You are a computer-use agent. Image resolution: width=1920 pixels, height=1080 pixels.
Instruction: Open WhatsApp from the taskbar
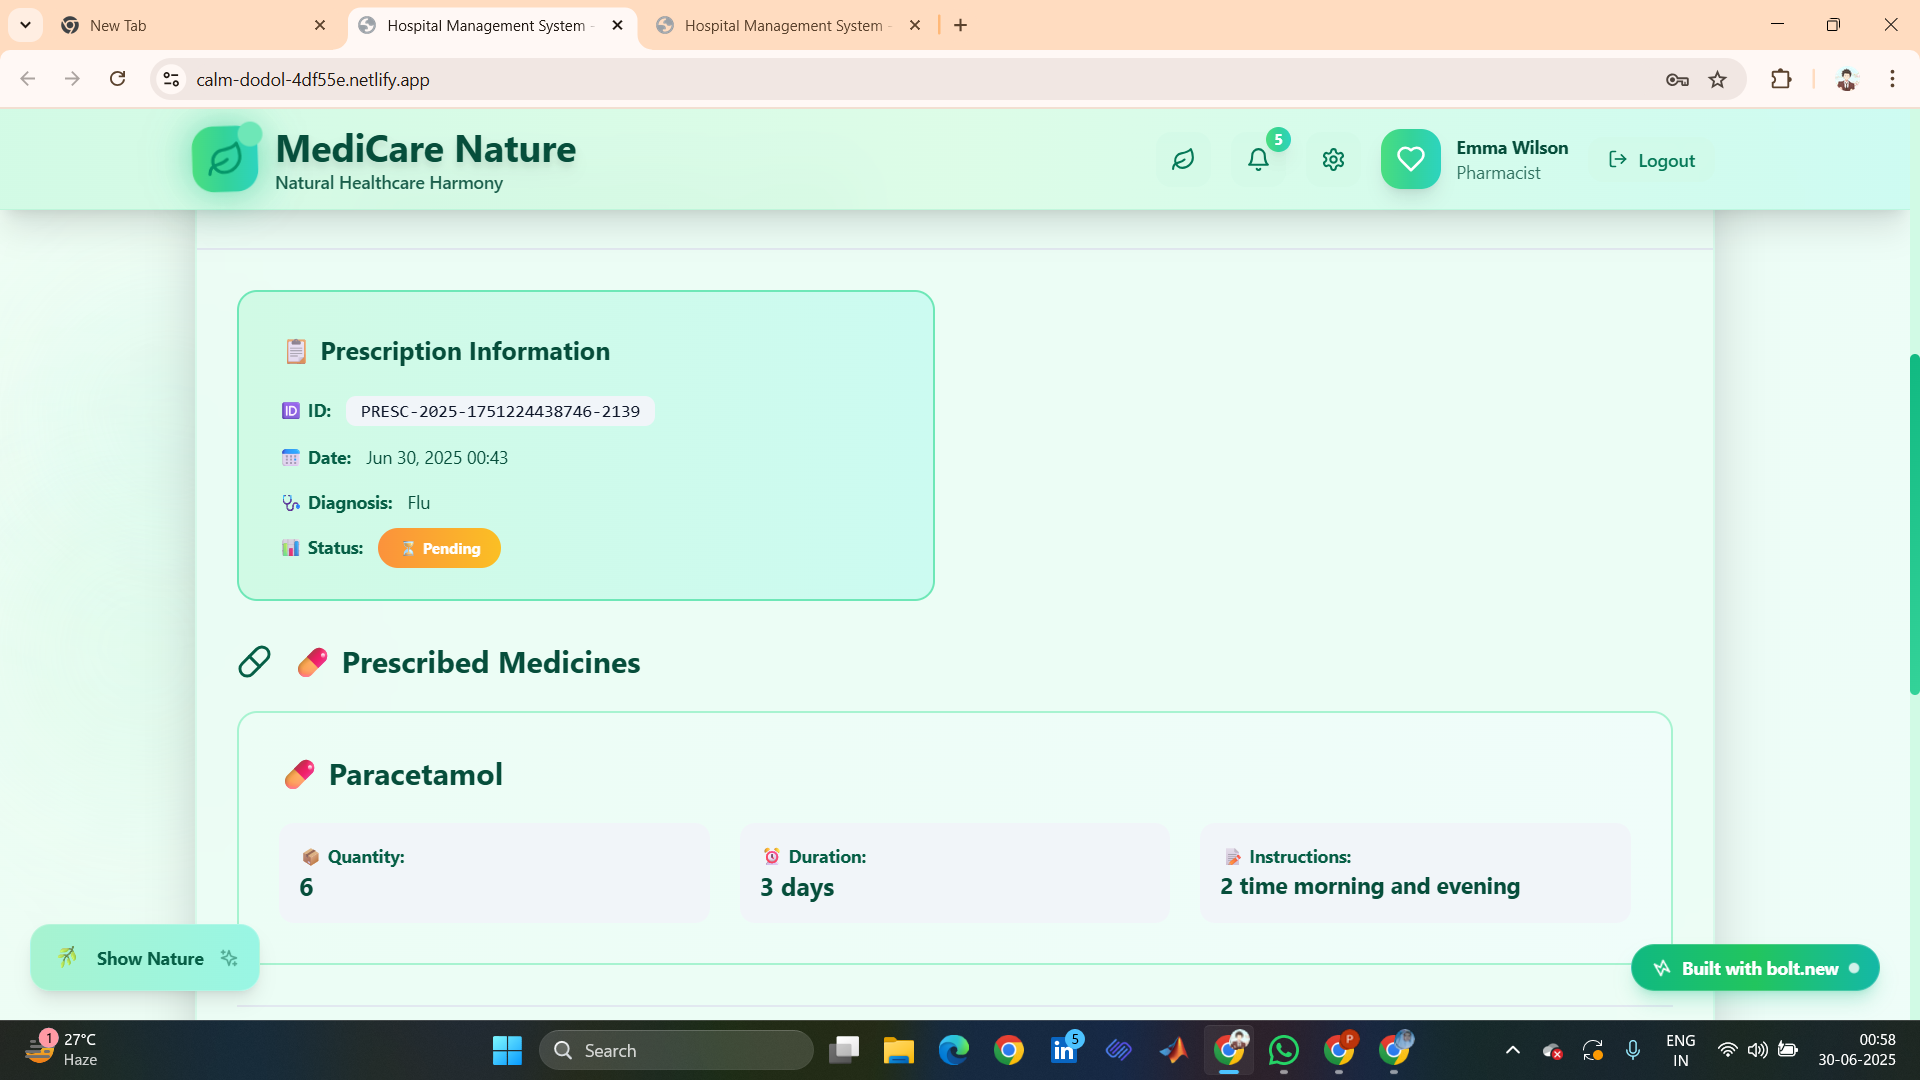(1284, 1050)
